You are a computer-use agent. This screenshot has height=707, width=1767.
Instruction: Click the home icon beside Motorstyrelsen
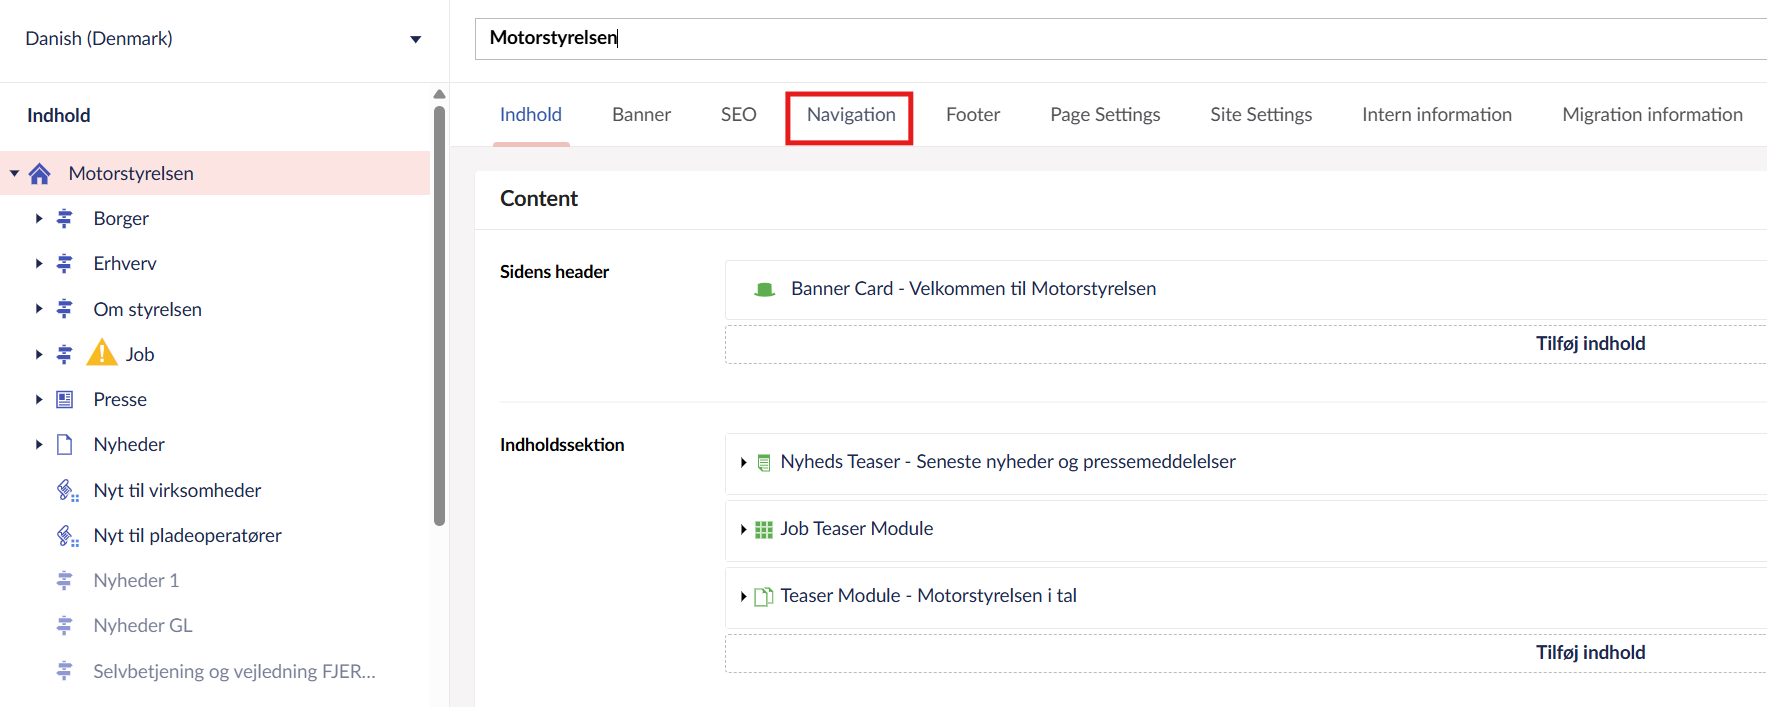pos(40,174)
